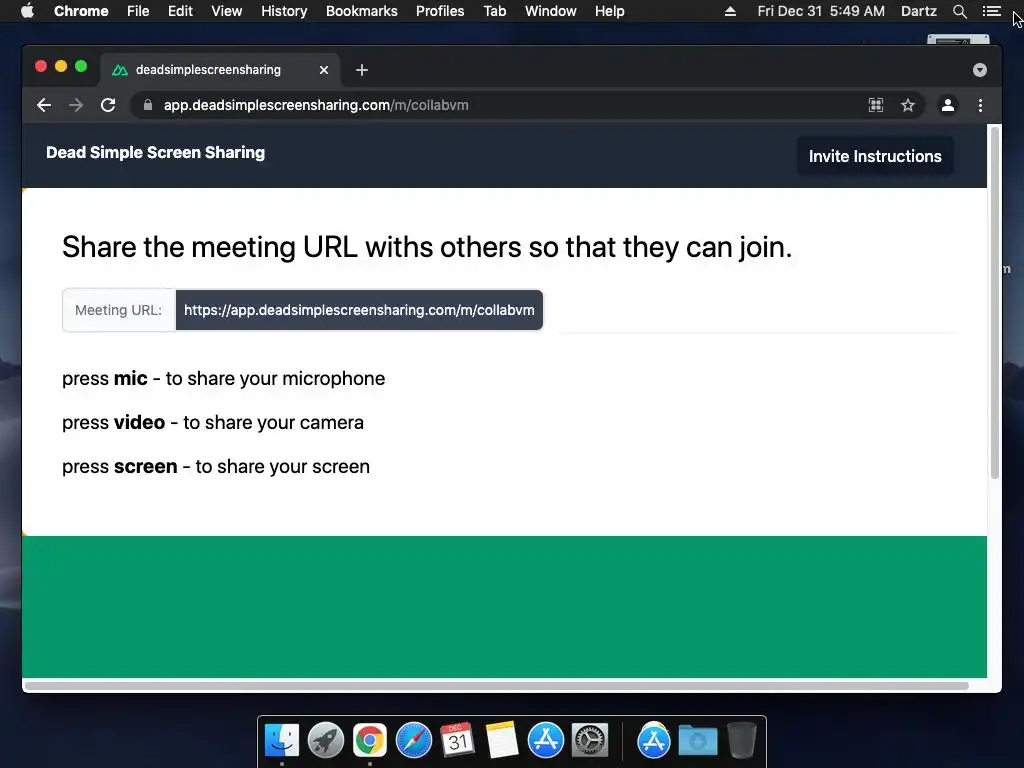Open the tab search dropdown arrow
This screenshot has width=1024, height=768.
point(980,70)
